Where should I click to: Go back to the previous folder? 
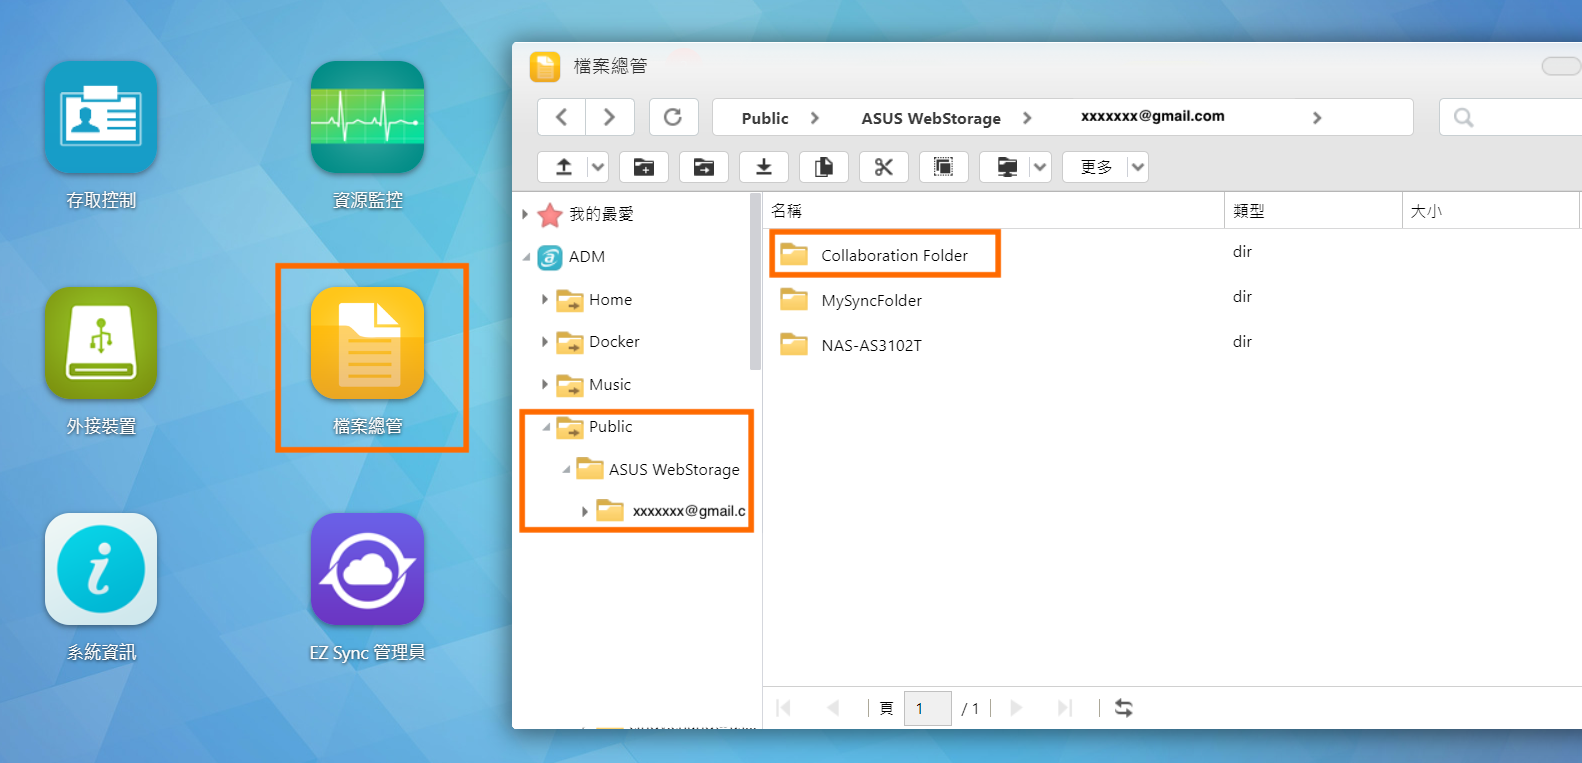pos(562,117)
